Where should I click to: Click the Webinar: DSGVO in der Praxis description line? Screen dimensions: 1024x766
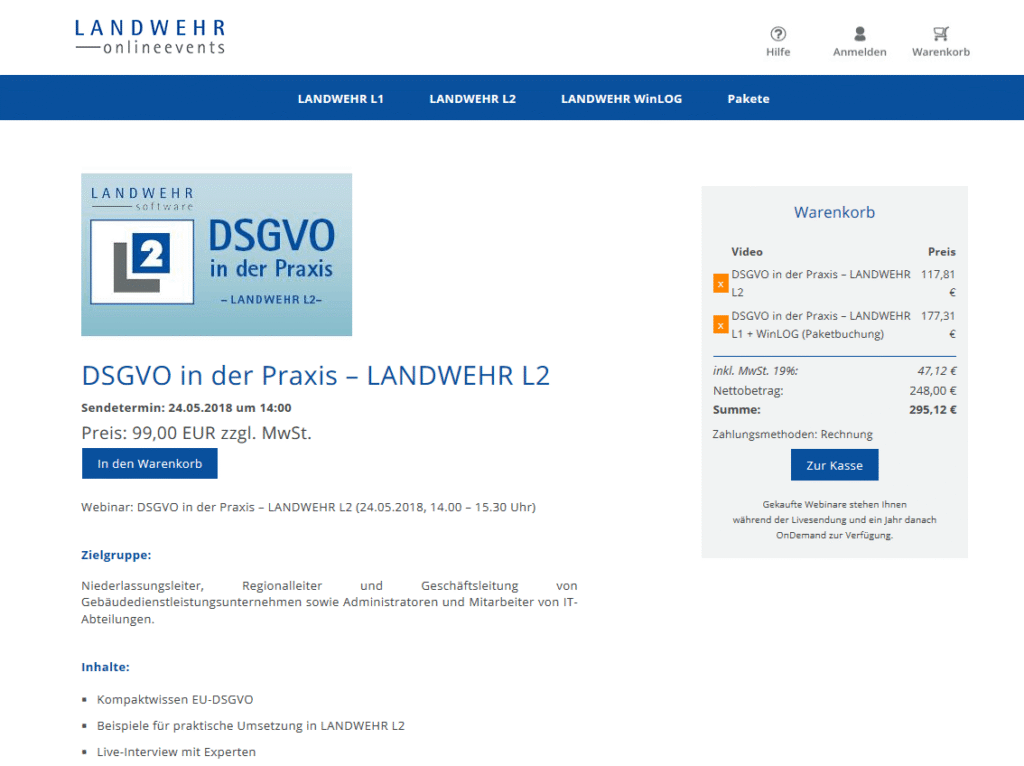coord(308,507)
